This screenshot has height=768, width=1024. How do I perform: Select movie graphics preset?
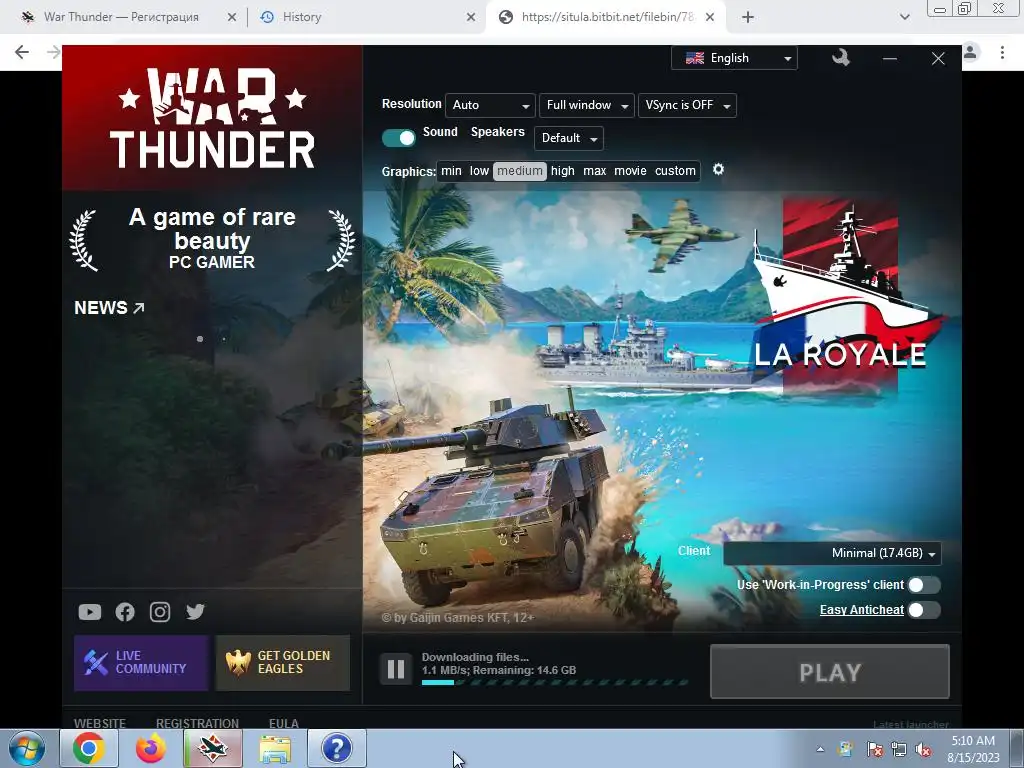[631, 171]
